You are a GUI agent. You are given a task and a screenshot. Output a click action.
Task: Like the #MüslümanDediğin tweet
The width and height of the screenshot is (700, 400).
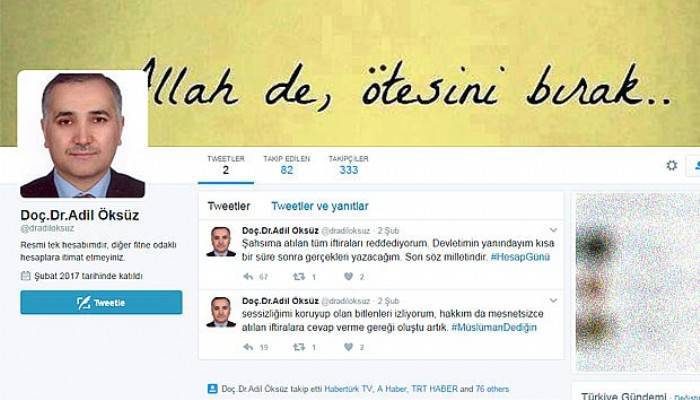click(x=349, y=347)
